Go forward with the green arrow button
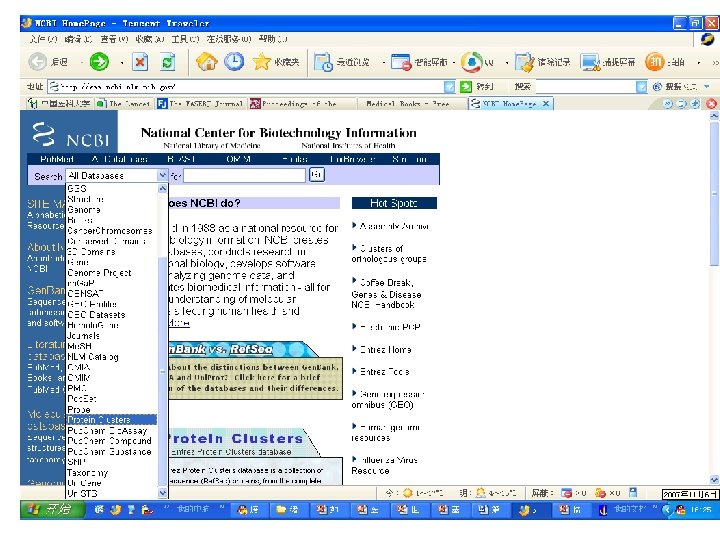Viewport: 720px width, 540px height. coord(99,62)
